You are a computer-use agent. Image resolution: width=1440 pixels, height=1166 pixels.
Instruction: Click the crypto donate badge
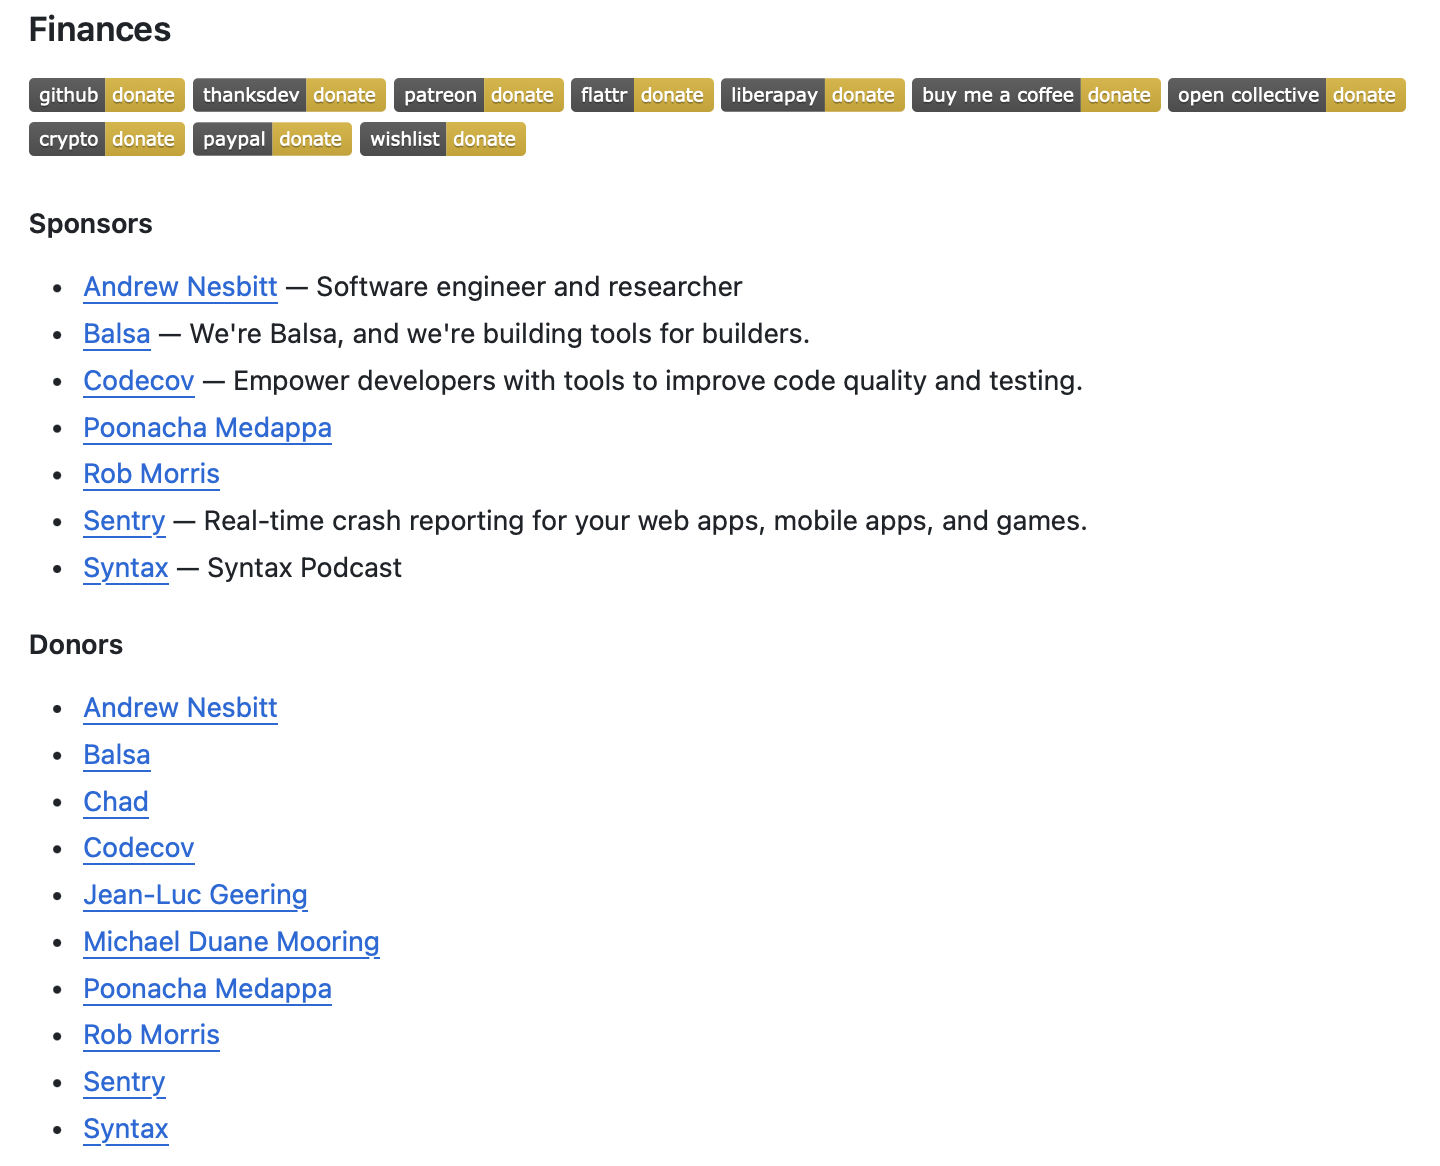(x=107, y=139)
